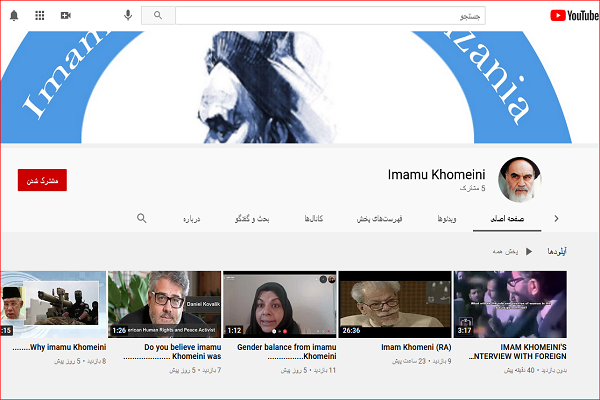This screenshot has width=600, height=400.
Task: Open the درباره (About) tab
Action: 192,218
